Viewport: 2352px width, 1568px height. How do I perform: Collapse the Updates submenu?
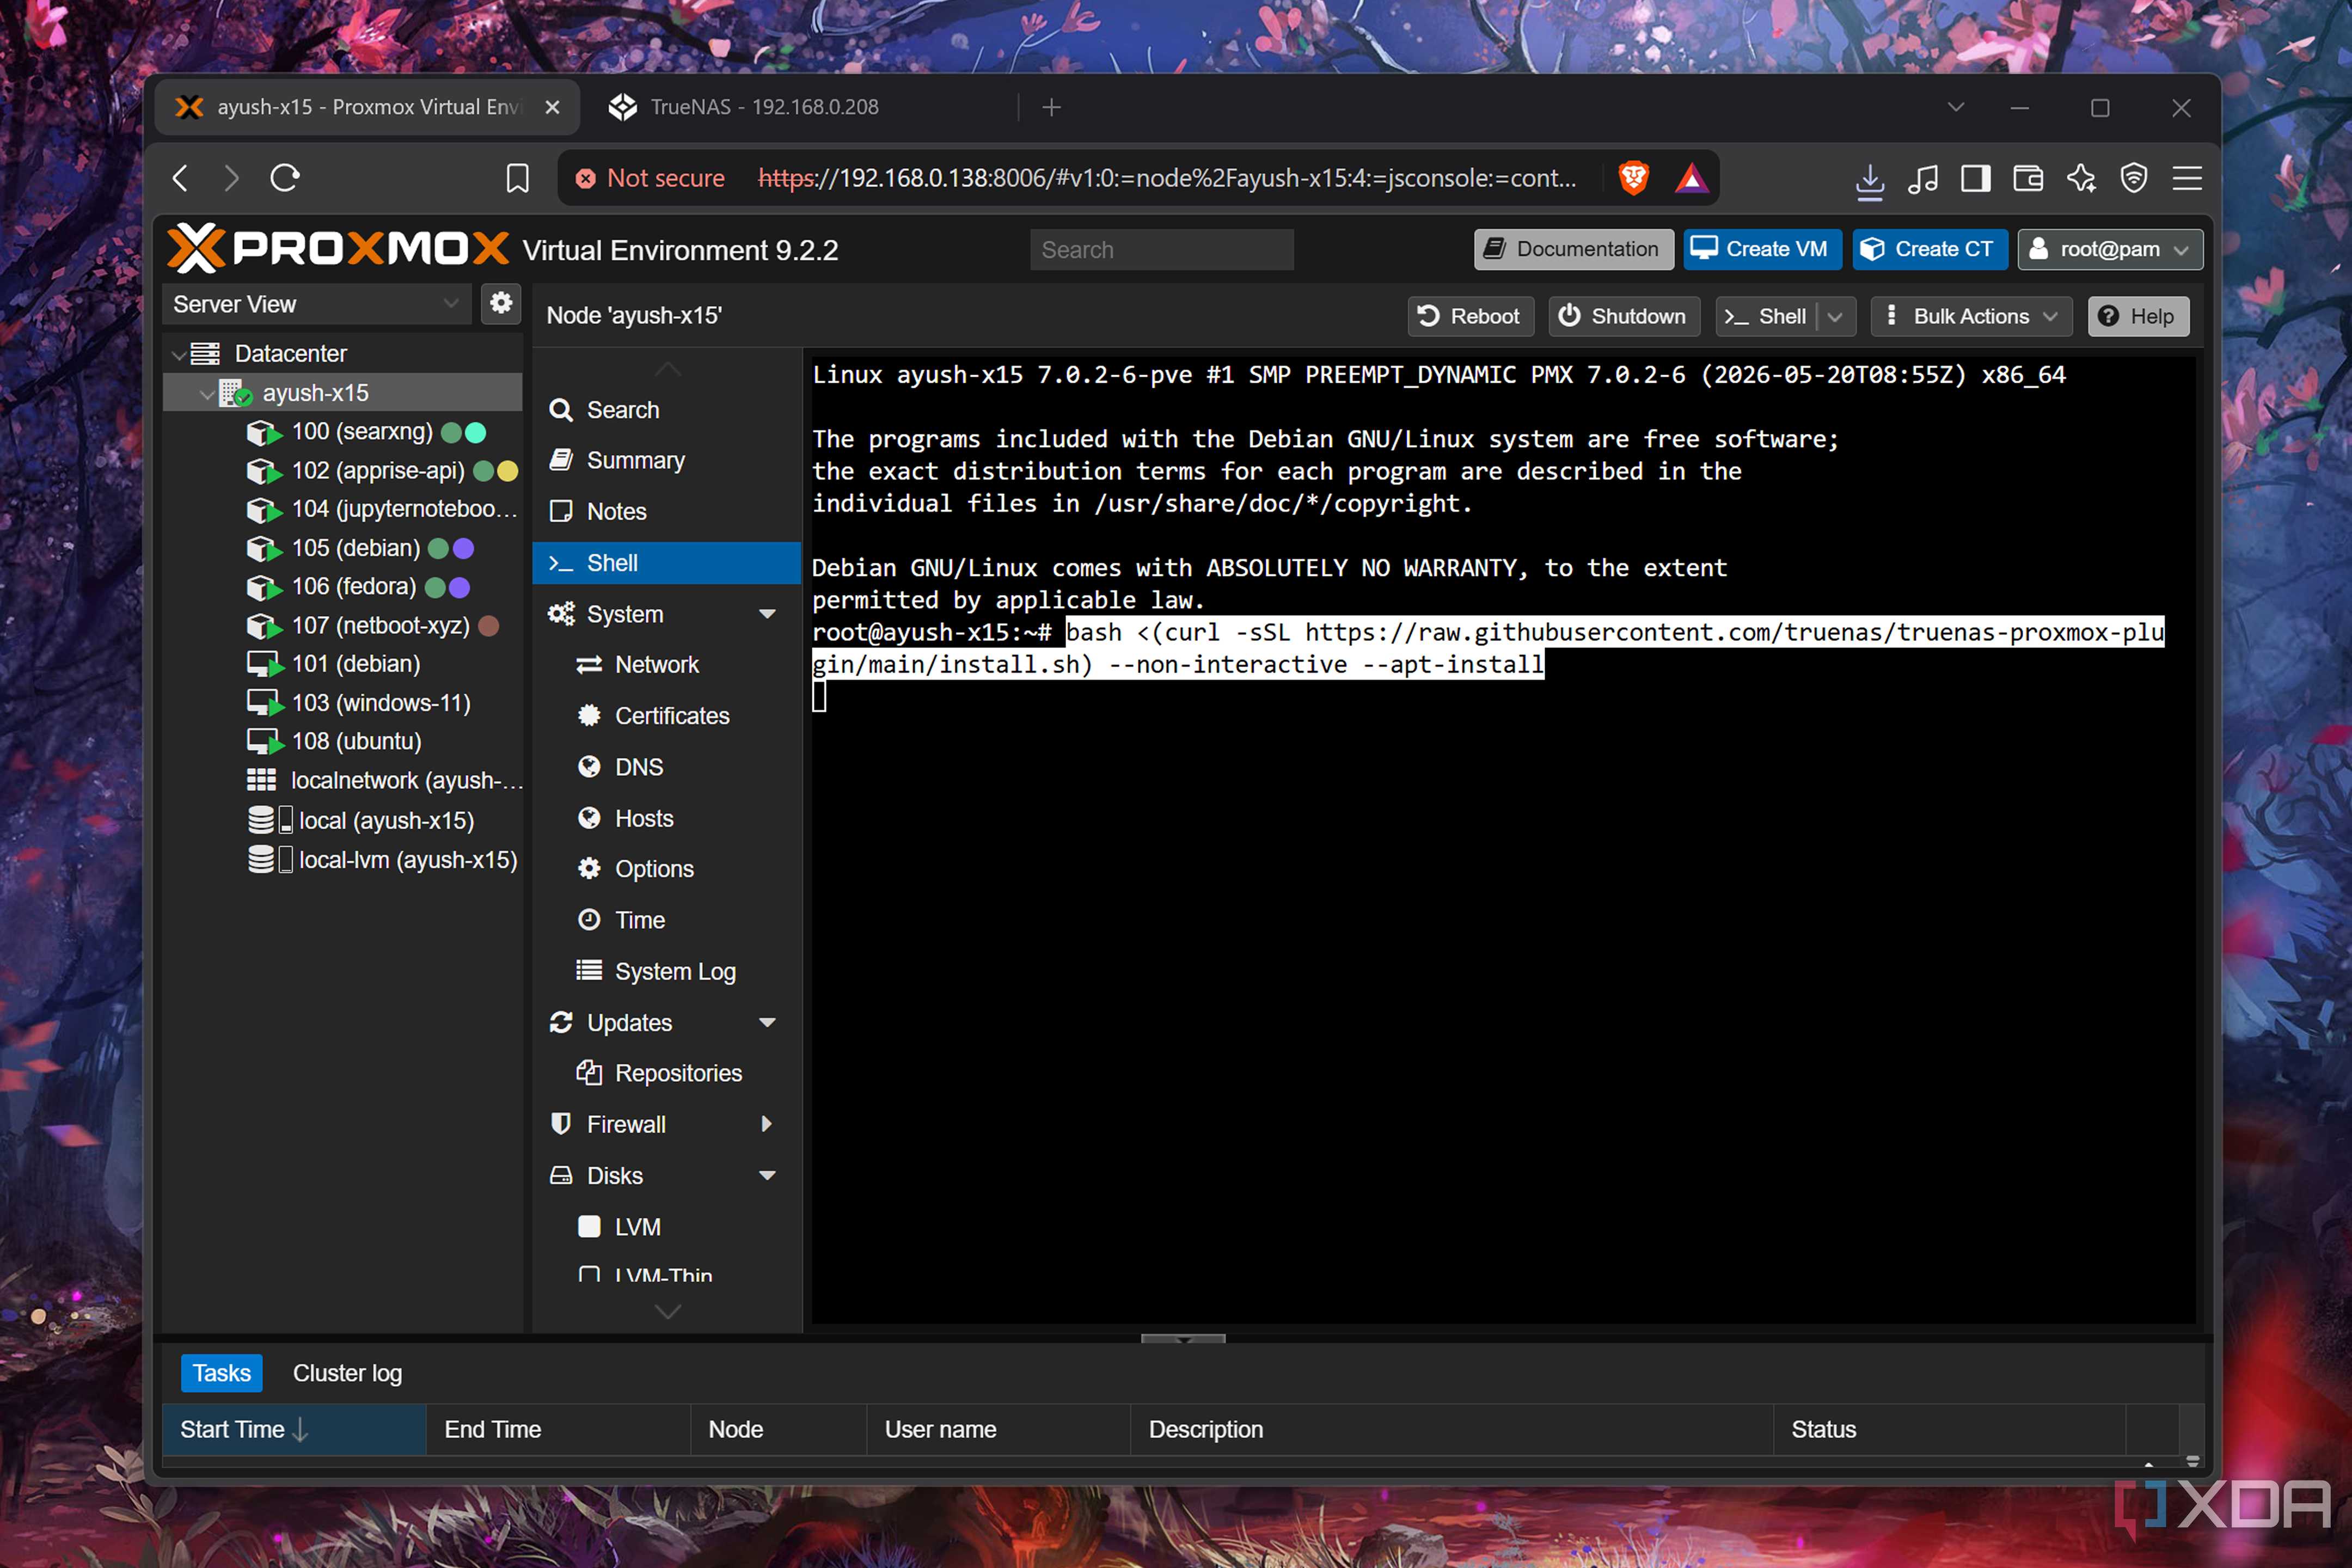[x=767, y=1023]
